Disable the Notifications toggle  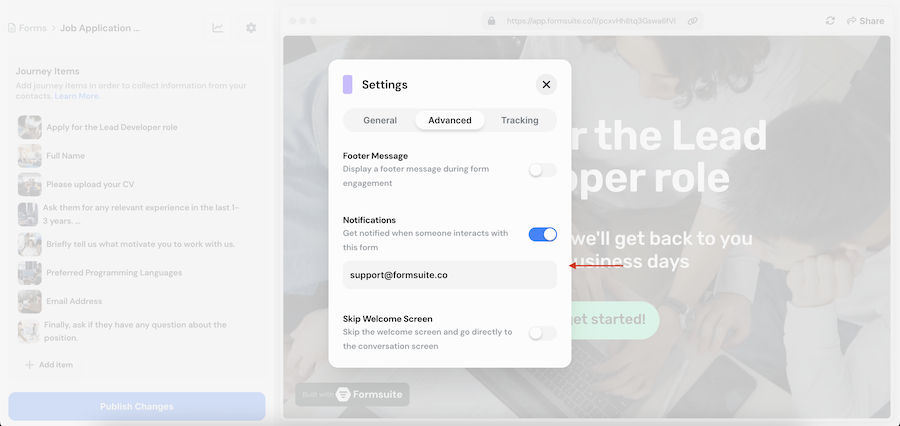(542, 234)
